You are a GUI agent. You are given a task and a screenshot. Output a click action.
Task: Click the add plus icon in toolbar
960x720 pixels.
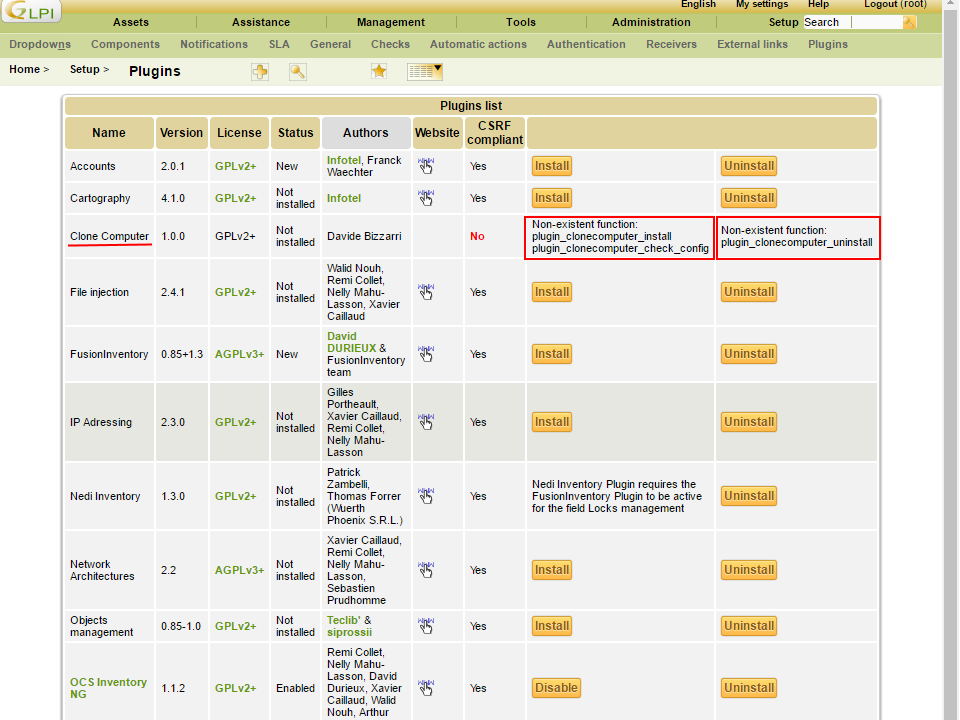pyautogui.click(x=260, y=72)
